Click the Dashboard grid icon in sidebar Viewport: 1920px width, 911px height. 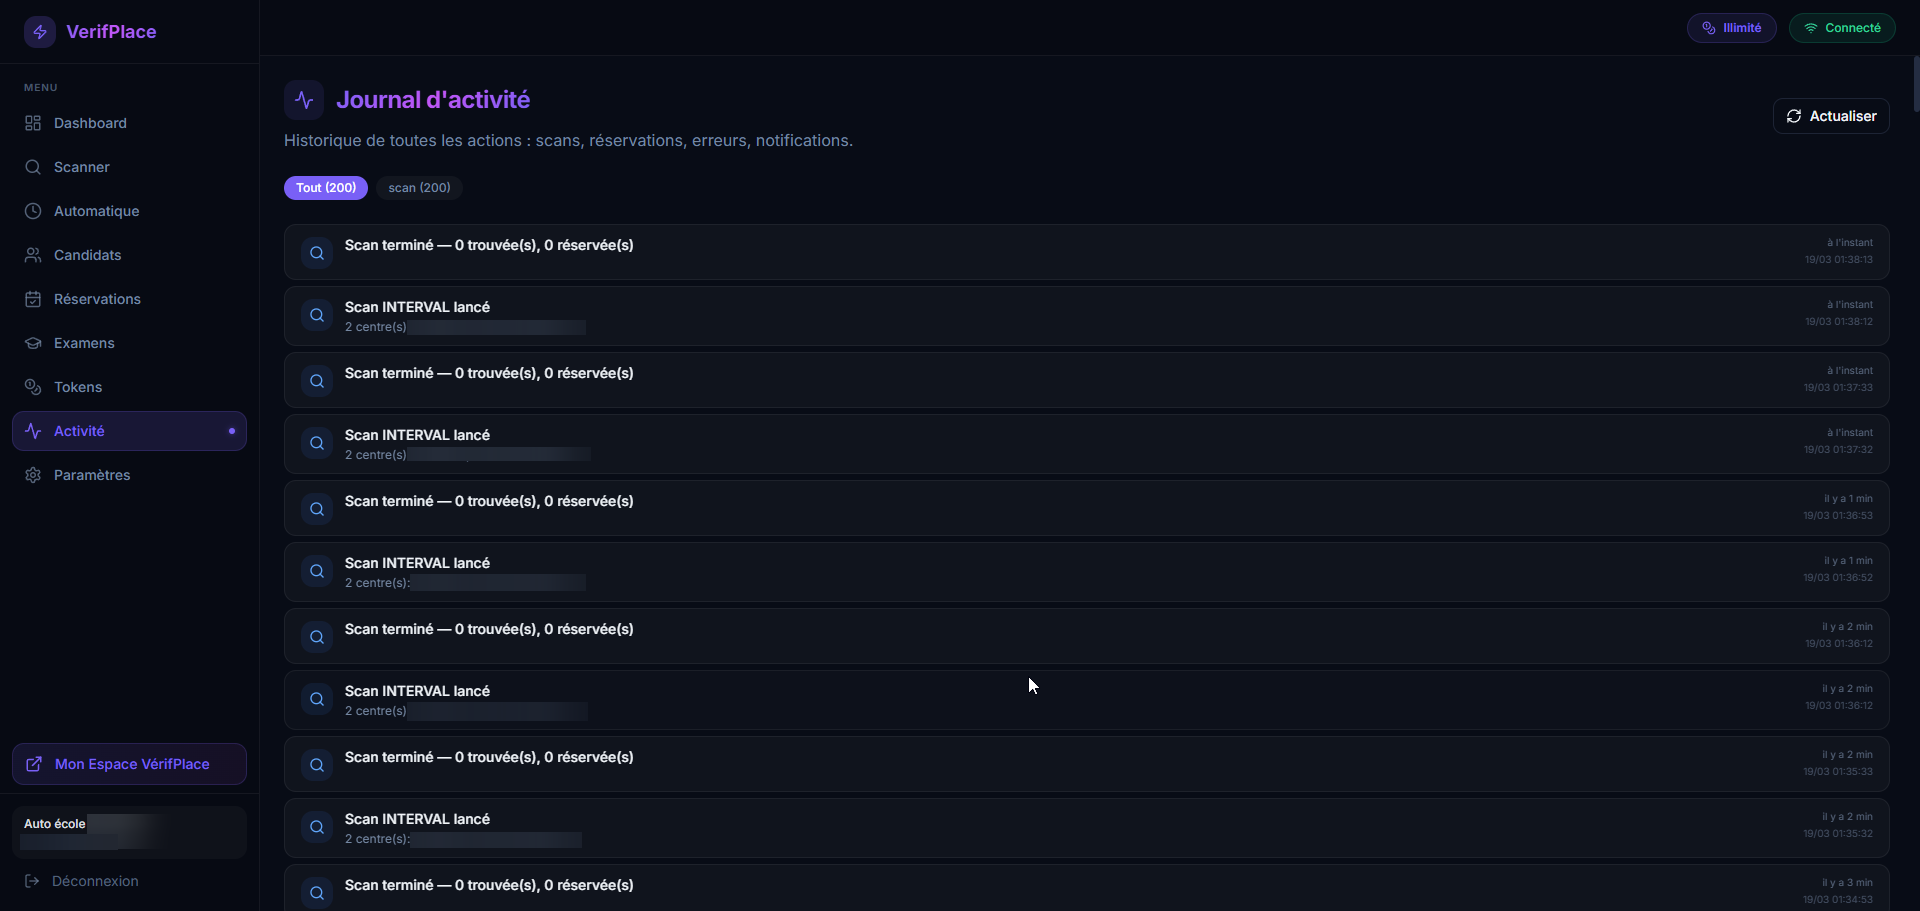[33, 123]
